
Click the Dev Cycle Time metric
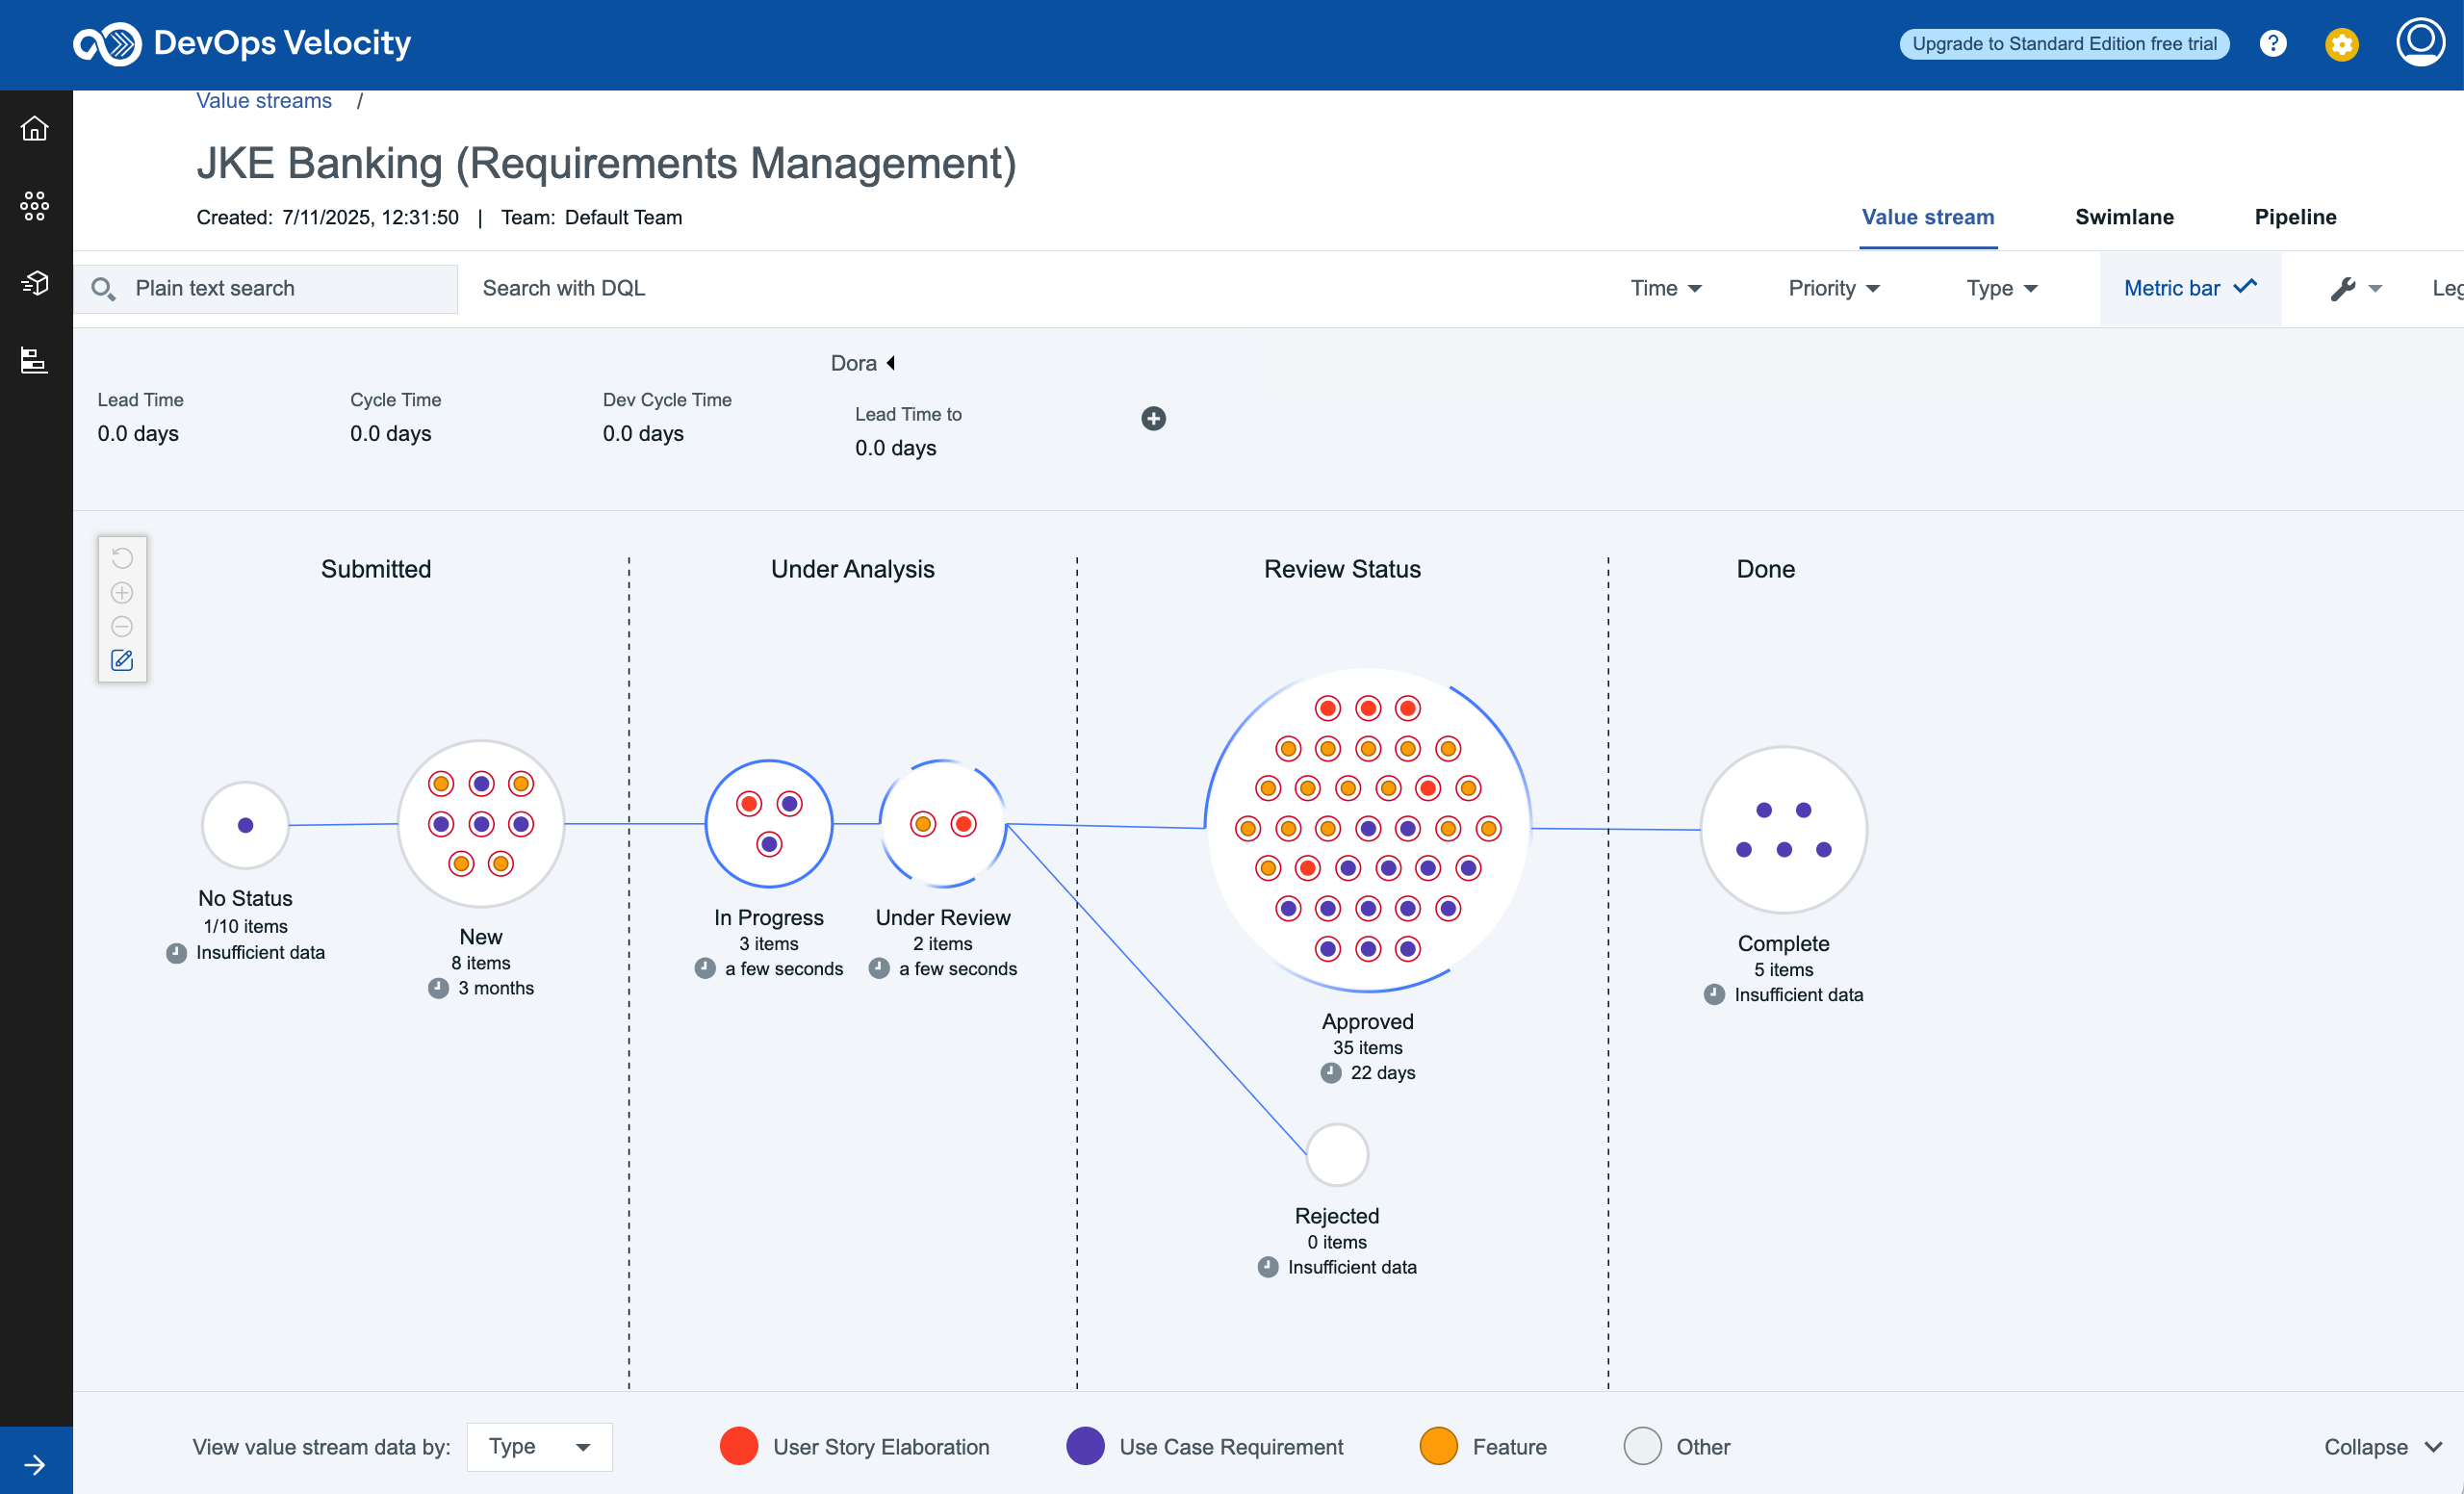[x=666, y=416]
